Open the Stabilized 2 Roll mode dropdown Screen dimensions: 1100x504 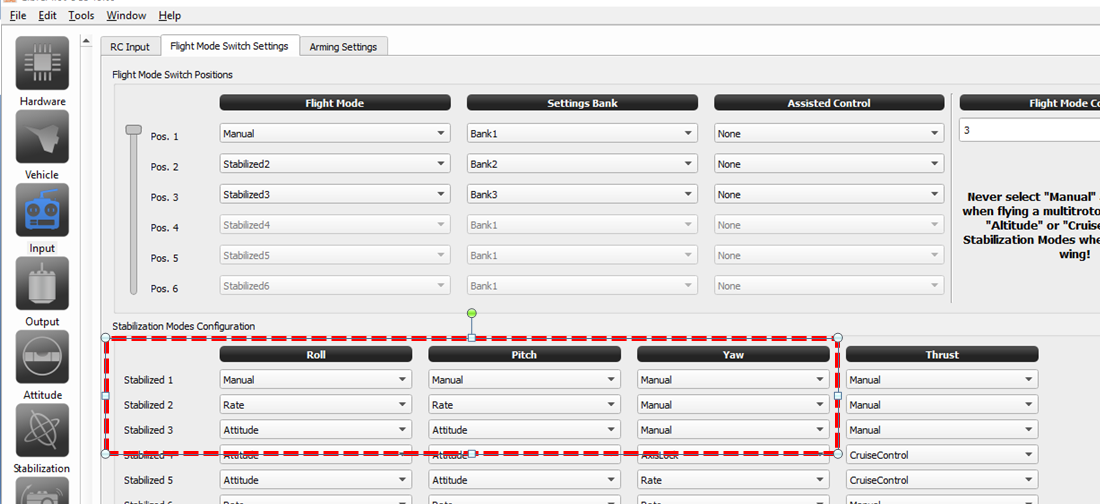click(315, 405)
